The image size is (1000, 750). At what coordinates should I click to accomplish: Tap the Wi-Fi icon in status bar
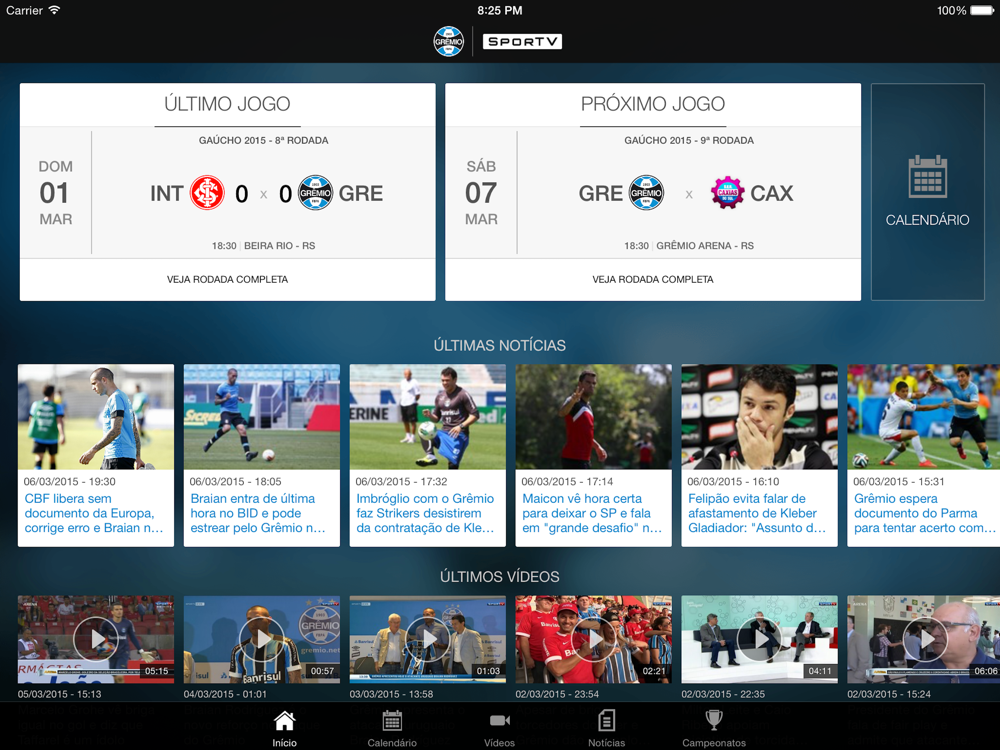[x=54, y=10]
